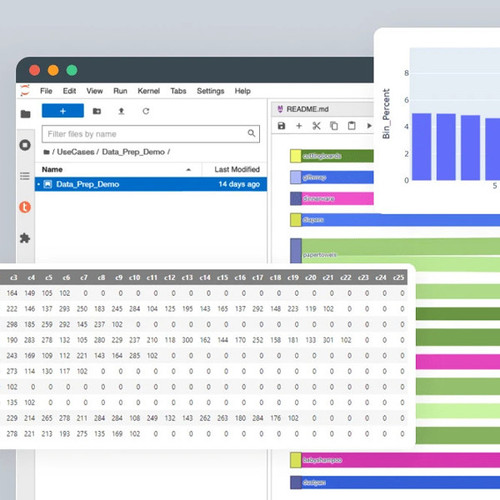This screenshot has height=500, width=500.
Task: Click the new folder icon
Action: click(x=97, y=111)
